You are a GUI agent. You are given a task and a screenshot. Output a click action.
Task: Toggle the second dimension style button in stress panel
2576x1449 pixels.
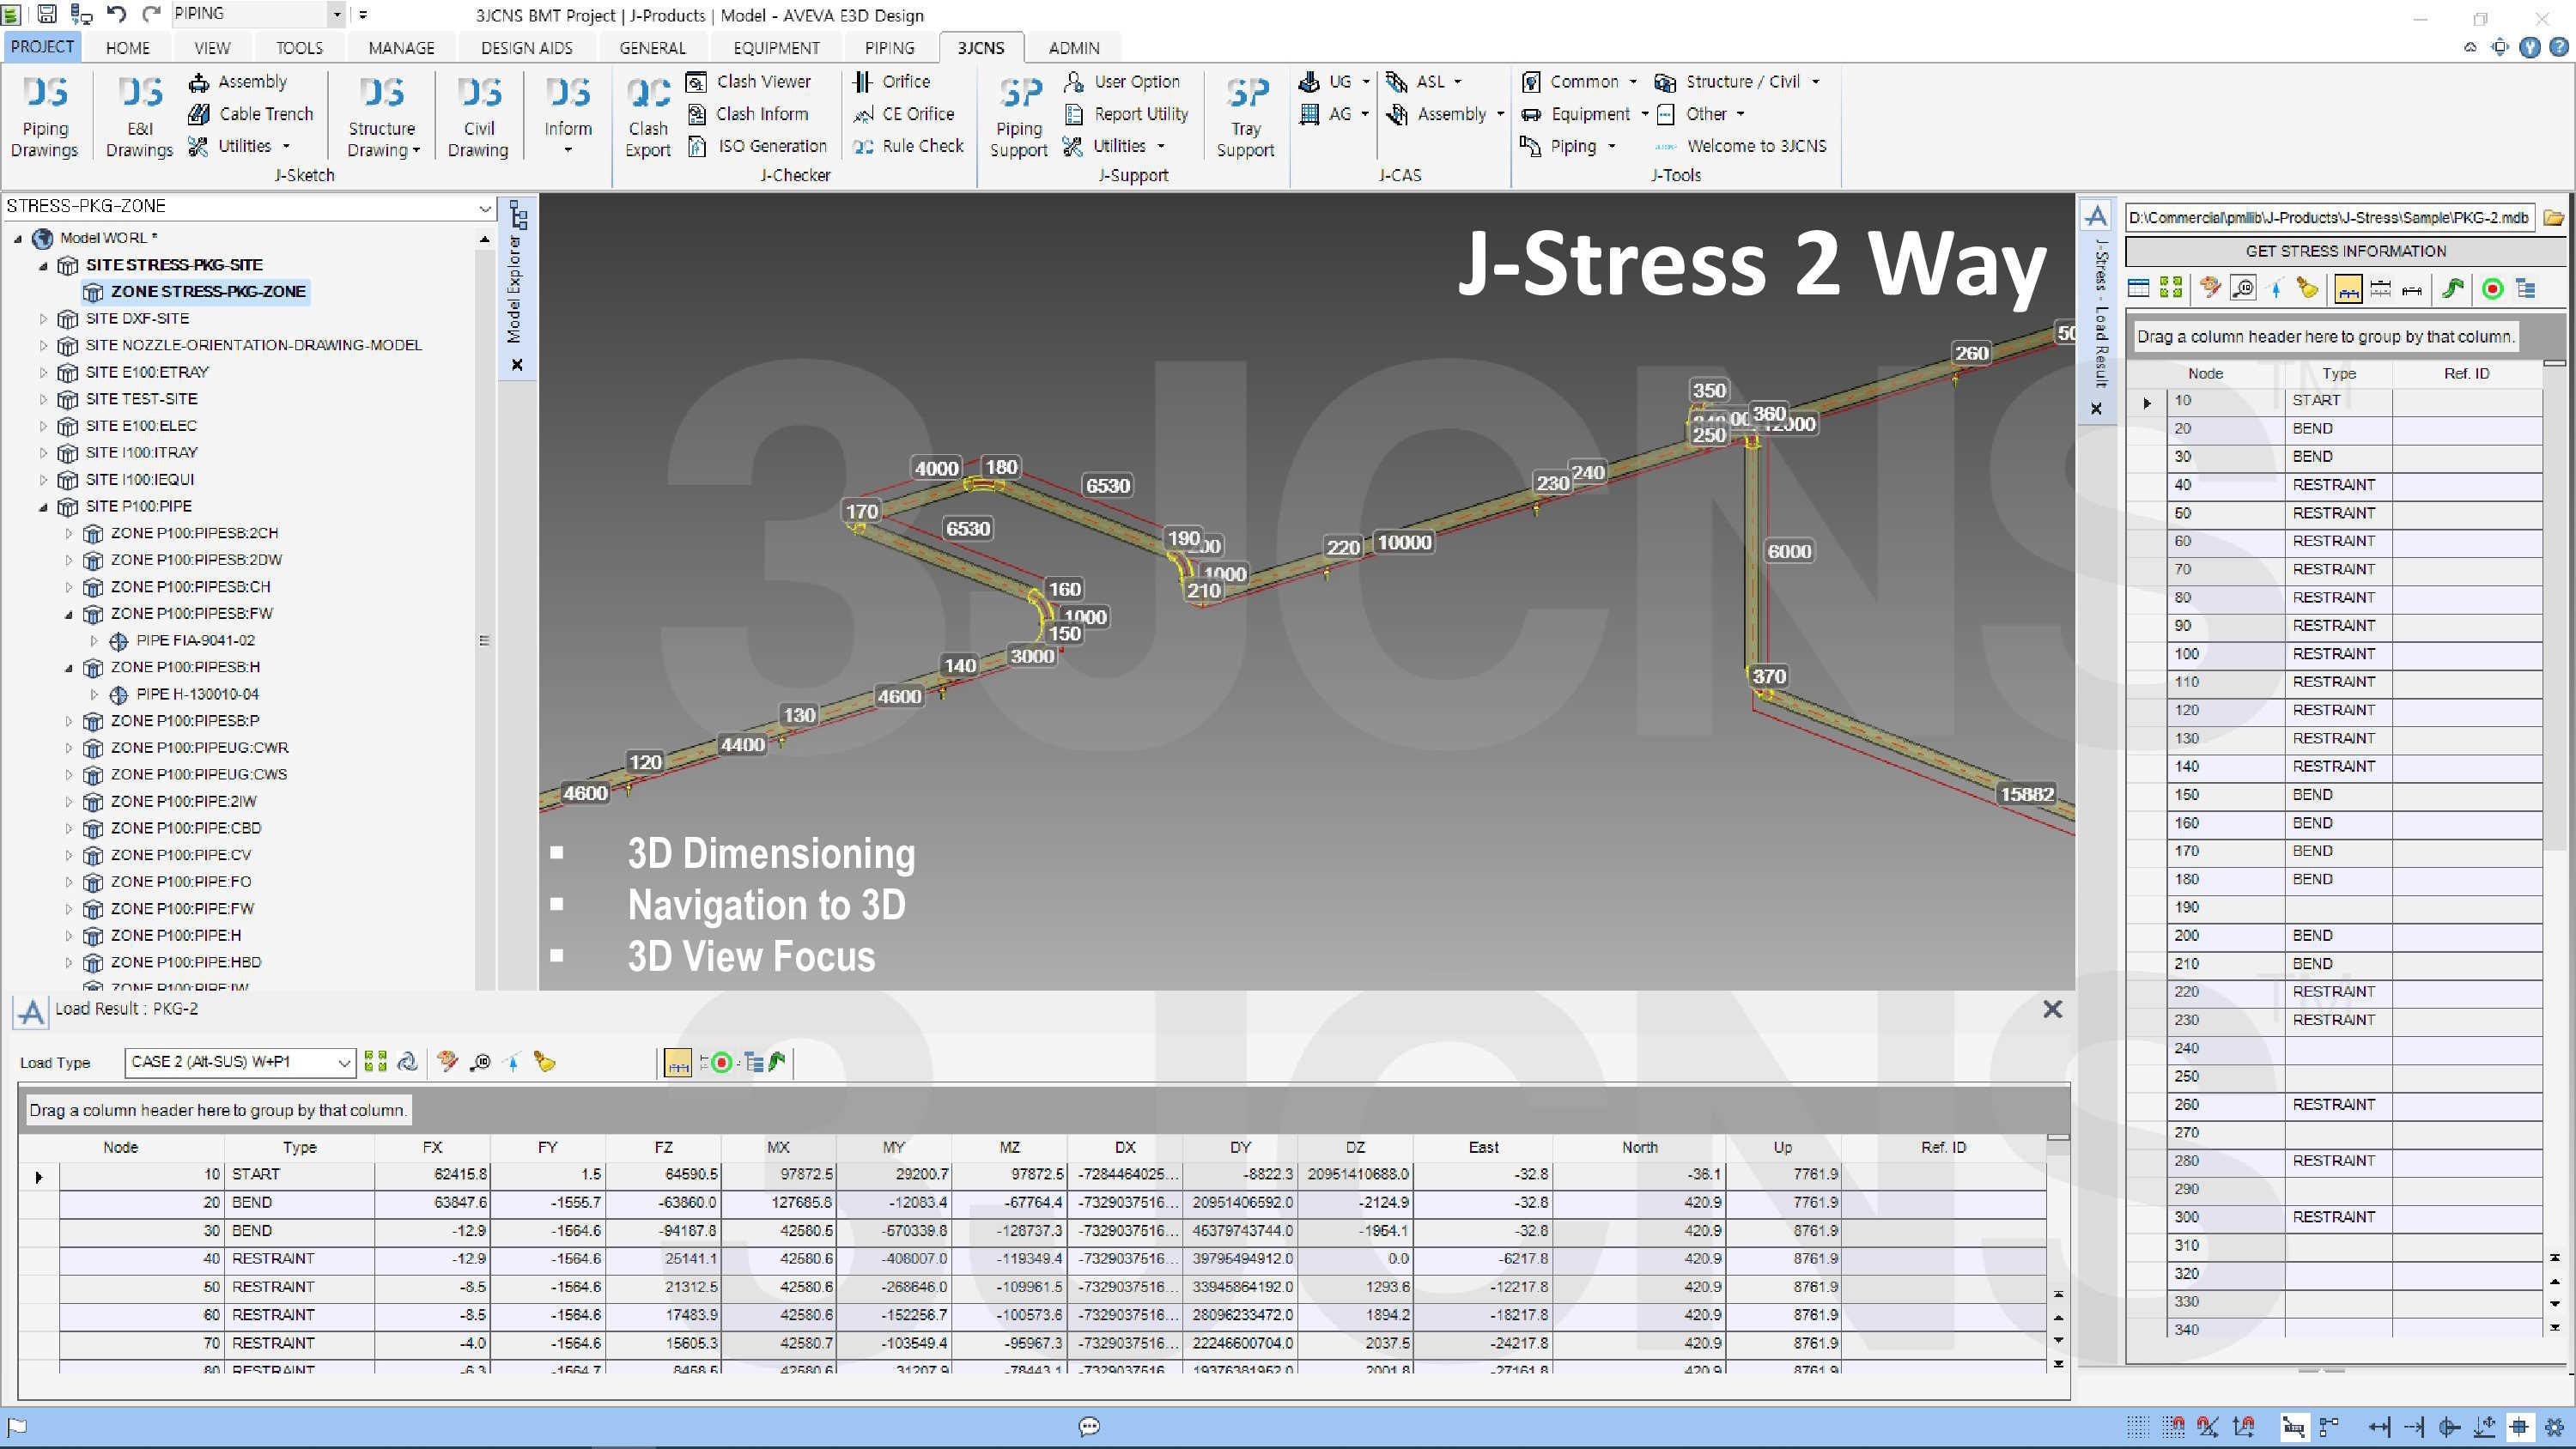2380,289
